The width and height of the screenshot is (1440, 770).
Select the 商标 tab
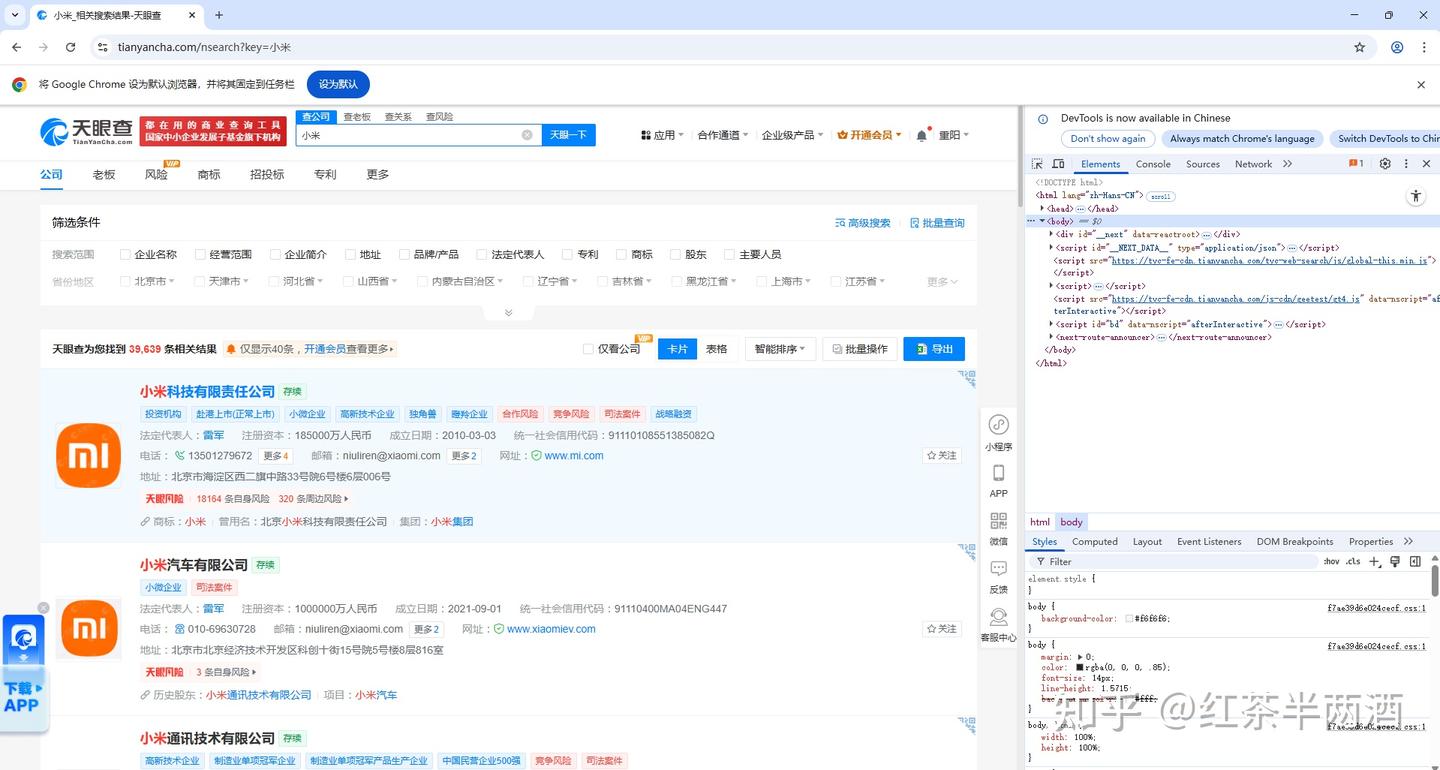(209, 174)
